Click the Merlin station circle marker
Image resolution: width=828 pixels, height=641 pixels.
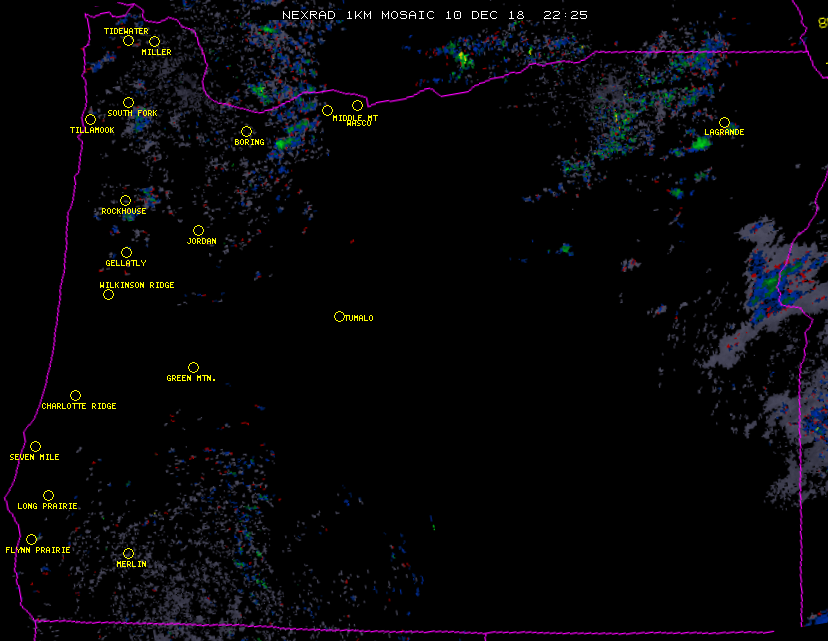pos(128,553)
